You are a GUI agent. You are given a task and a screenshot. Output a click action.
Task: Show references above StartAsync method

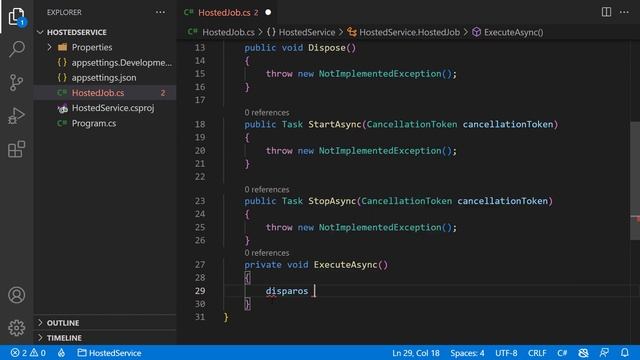point(267,113)
